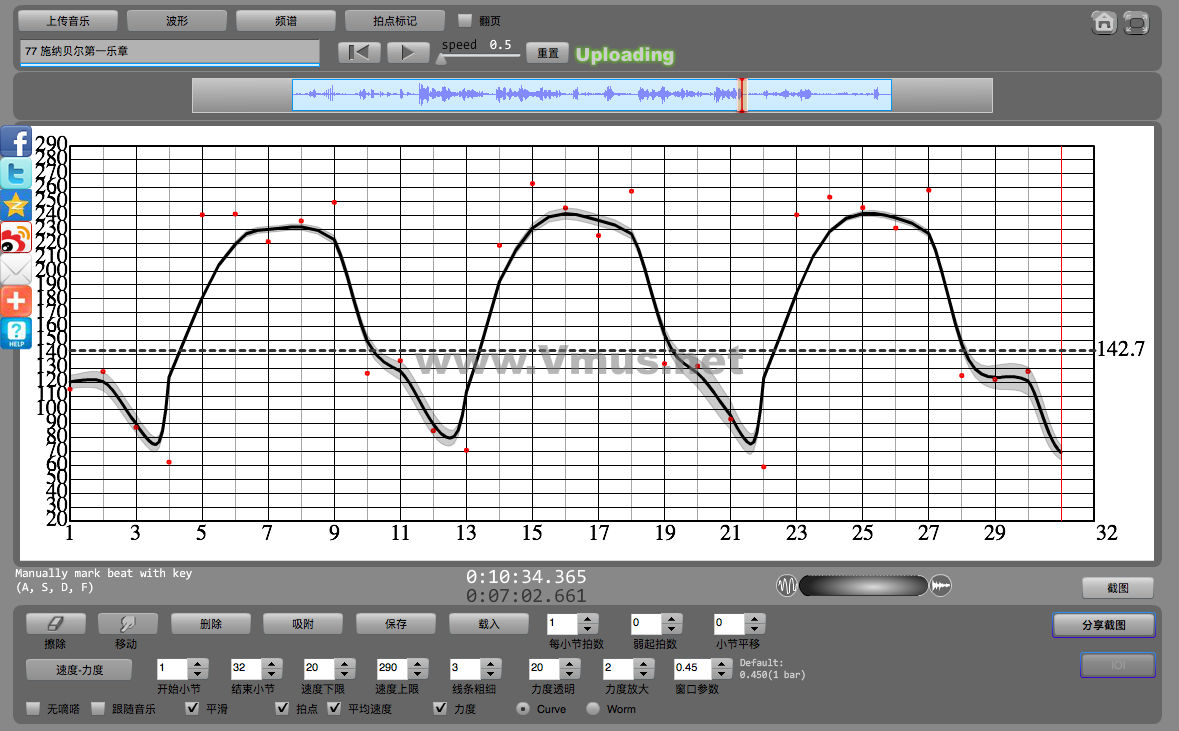Select the Worm radio button
Screen dimensions: 1179x731
point(593,709)
